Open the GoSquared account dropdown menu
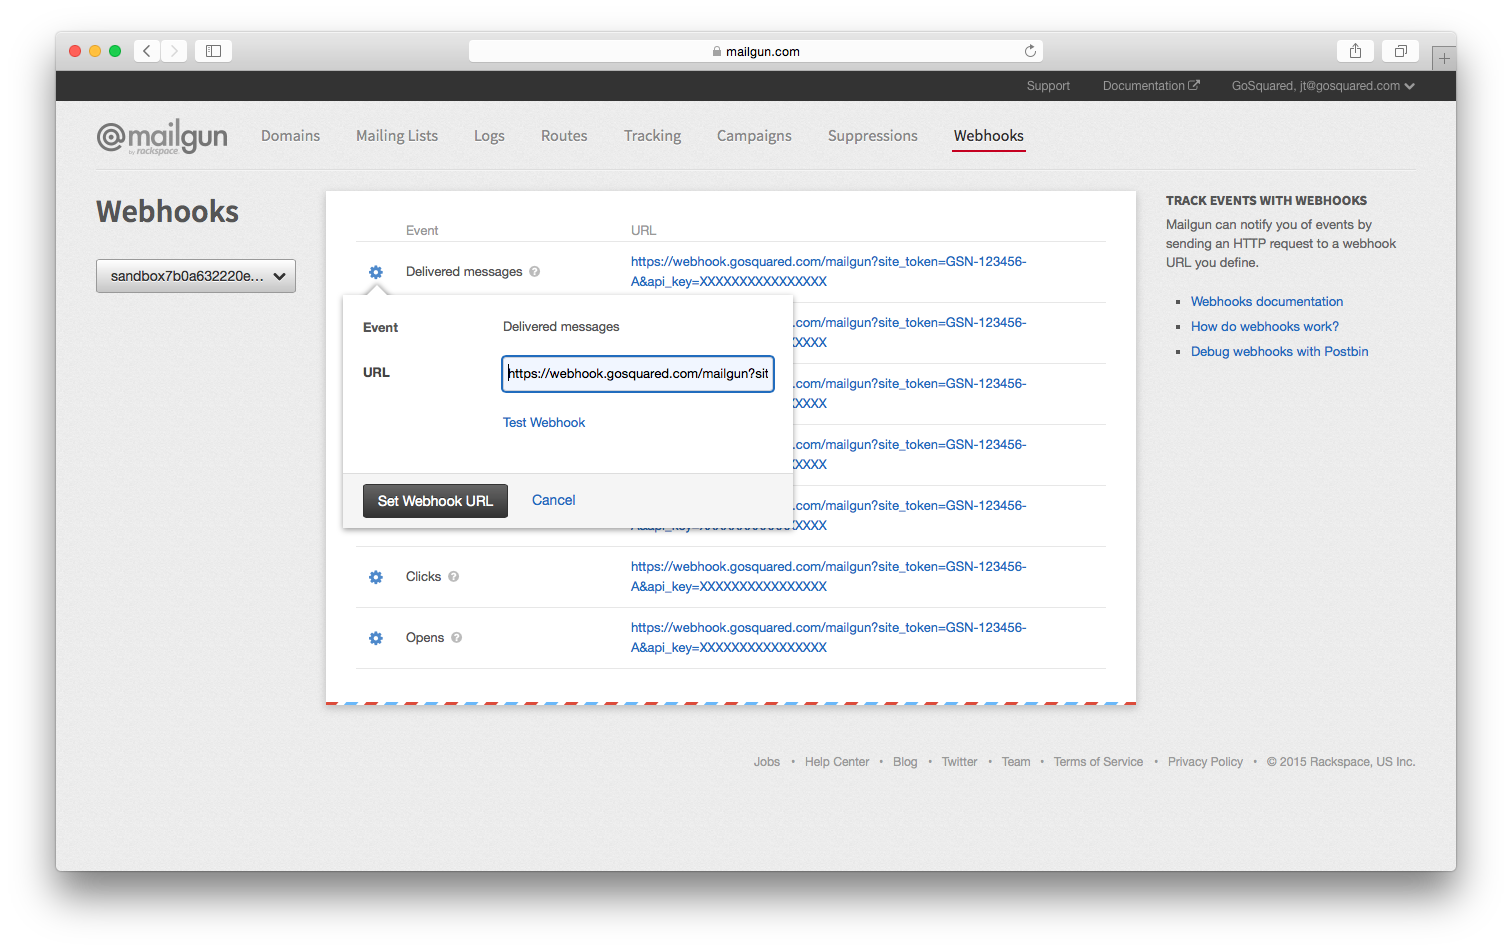1512x951 pixels. pos(1323,86)
